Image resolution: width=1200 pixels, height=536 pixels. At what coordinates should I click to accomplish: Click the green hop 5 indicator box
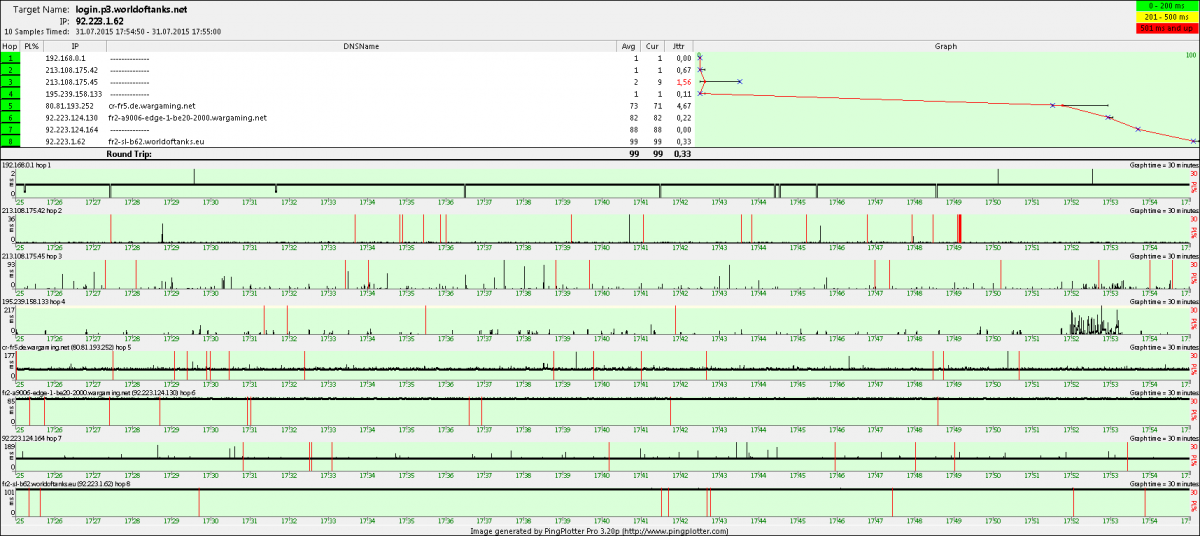9,105
